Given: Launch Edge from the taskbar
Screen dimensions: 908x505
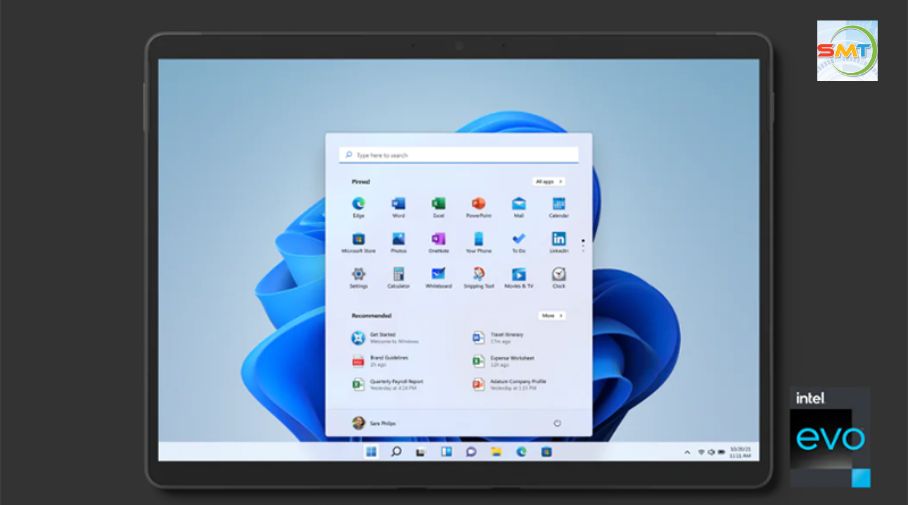Looking at the screenshot, I should [x=521, y=452].
